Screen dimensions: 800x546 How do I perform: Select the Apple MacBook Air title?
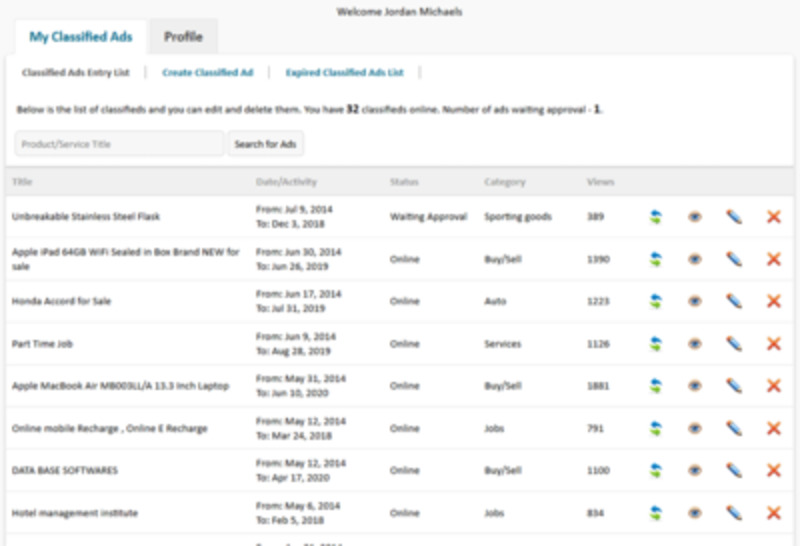(x=120, y=386)
